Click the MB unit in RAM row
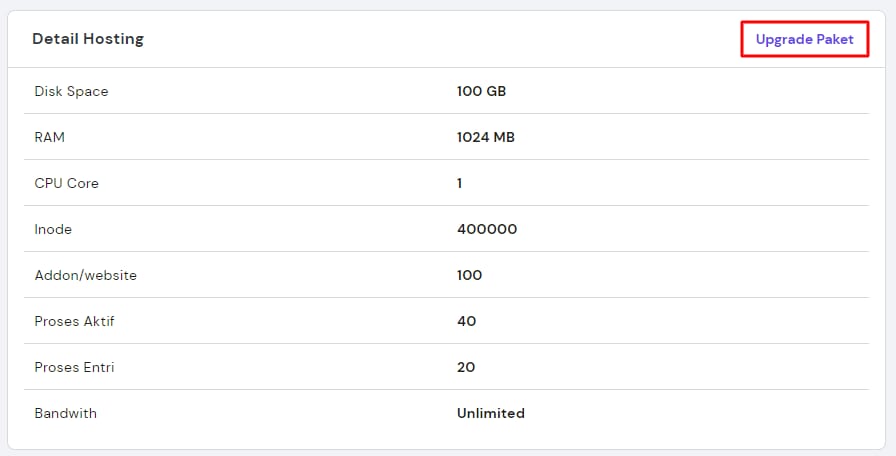Viewport: 896px width, 456px height. click(503, 137)
